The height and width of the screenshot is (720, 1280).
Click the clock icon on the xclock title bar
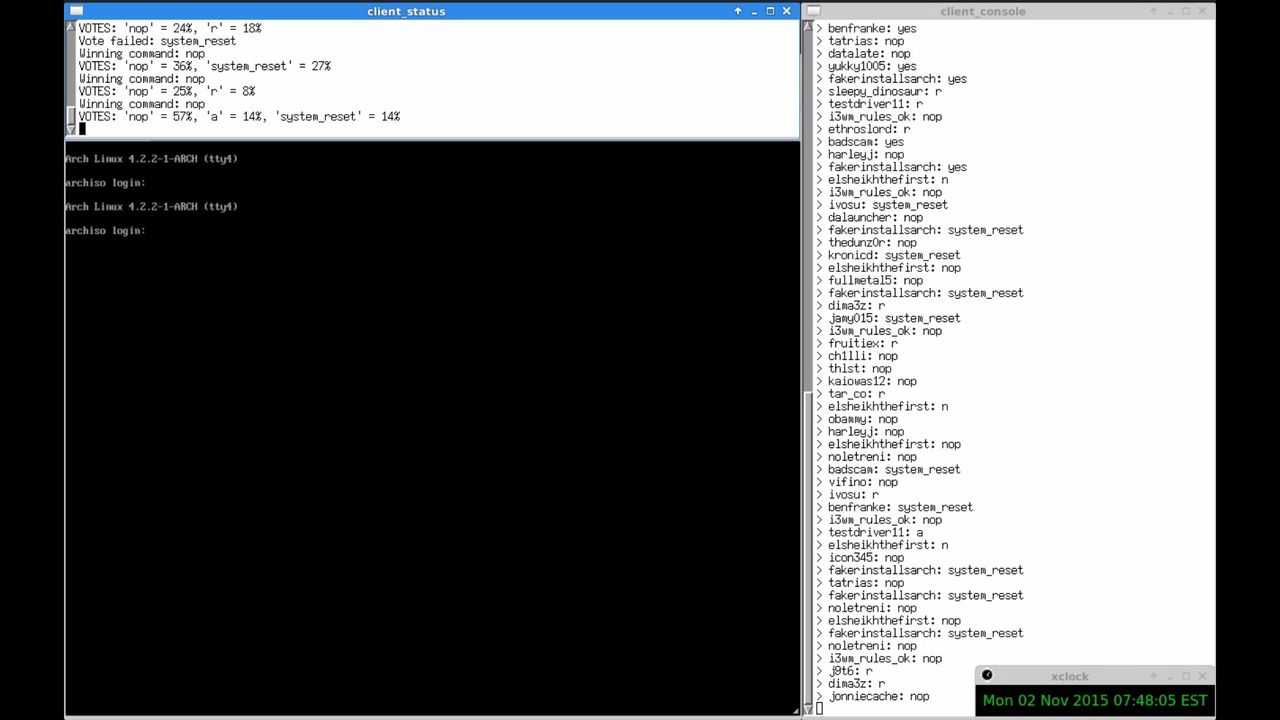[x=987, y=675]
